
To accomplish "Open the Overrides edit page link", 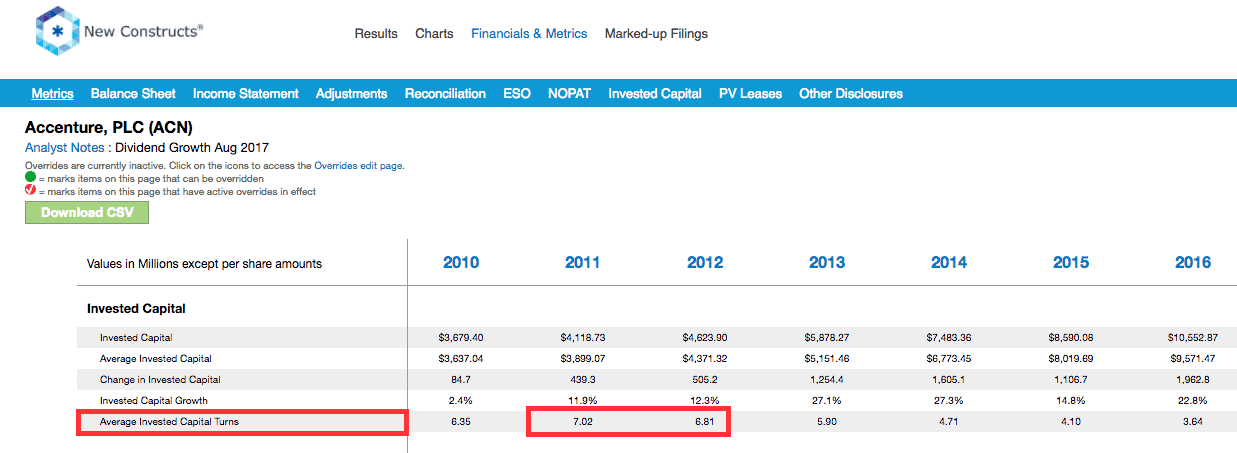I will (358, 166).
